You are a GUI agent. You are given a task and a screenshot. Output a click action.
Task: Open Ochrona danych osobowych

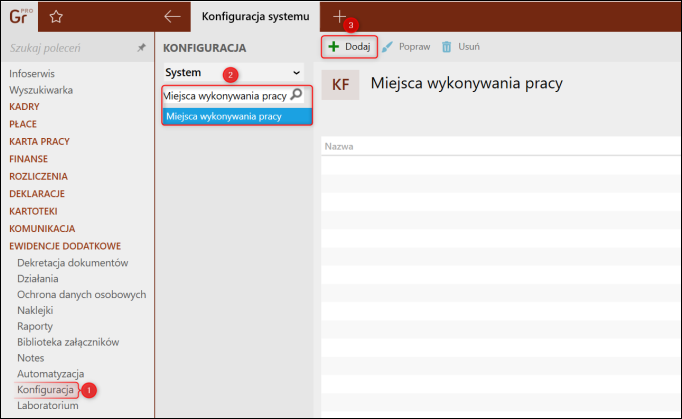[82, 295]
